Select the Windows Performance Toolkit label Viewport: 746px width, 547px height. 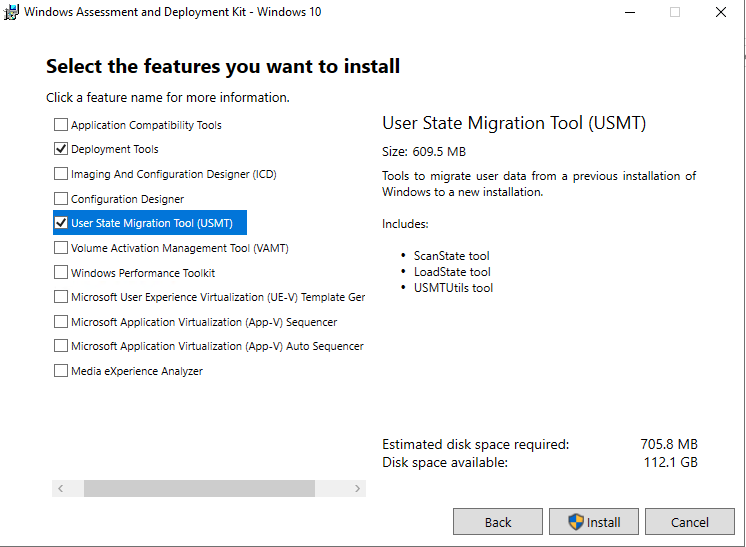pos(143,273)
